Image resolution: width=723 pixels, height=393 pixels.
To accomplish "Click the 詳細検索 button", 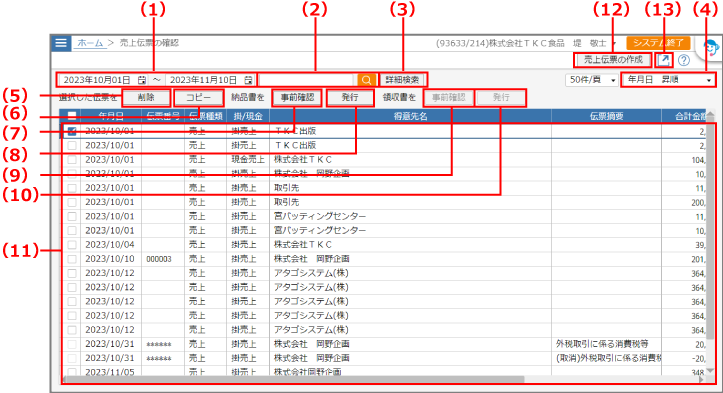I will [403, 80].
